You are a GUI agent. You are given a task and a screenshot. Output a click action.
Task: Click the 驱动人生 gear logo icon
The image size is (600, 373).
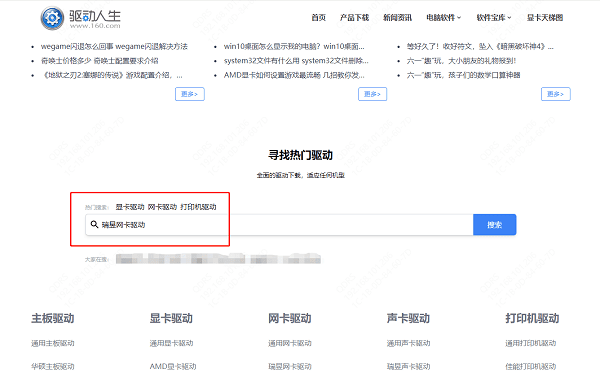click(52, 18)
